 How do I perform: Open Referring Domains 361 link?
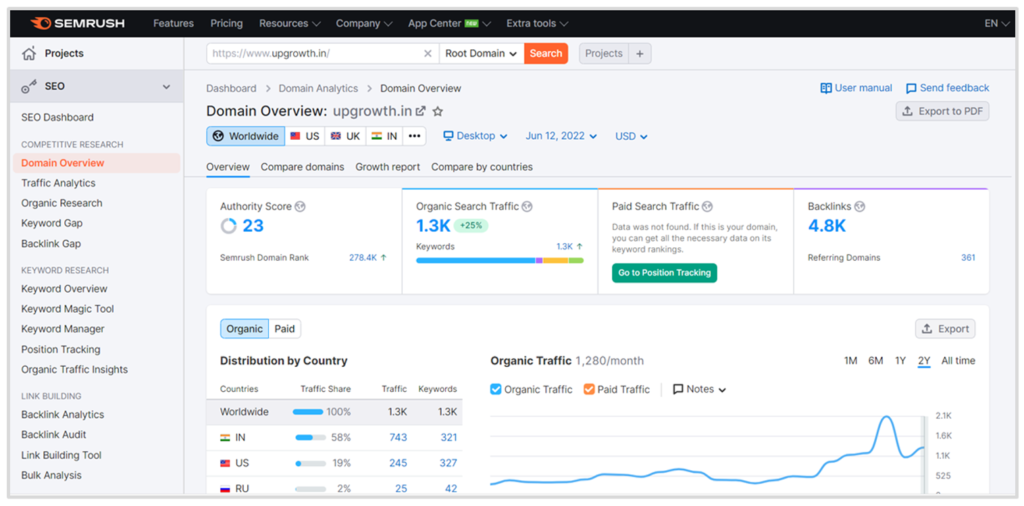pos(968,258)
